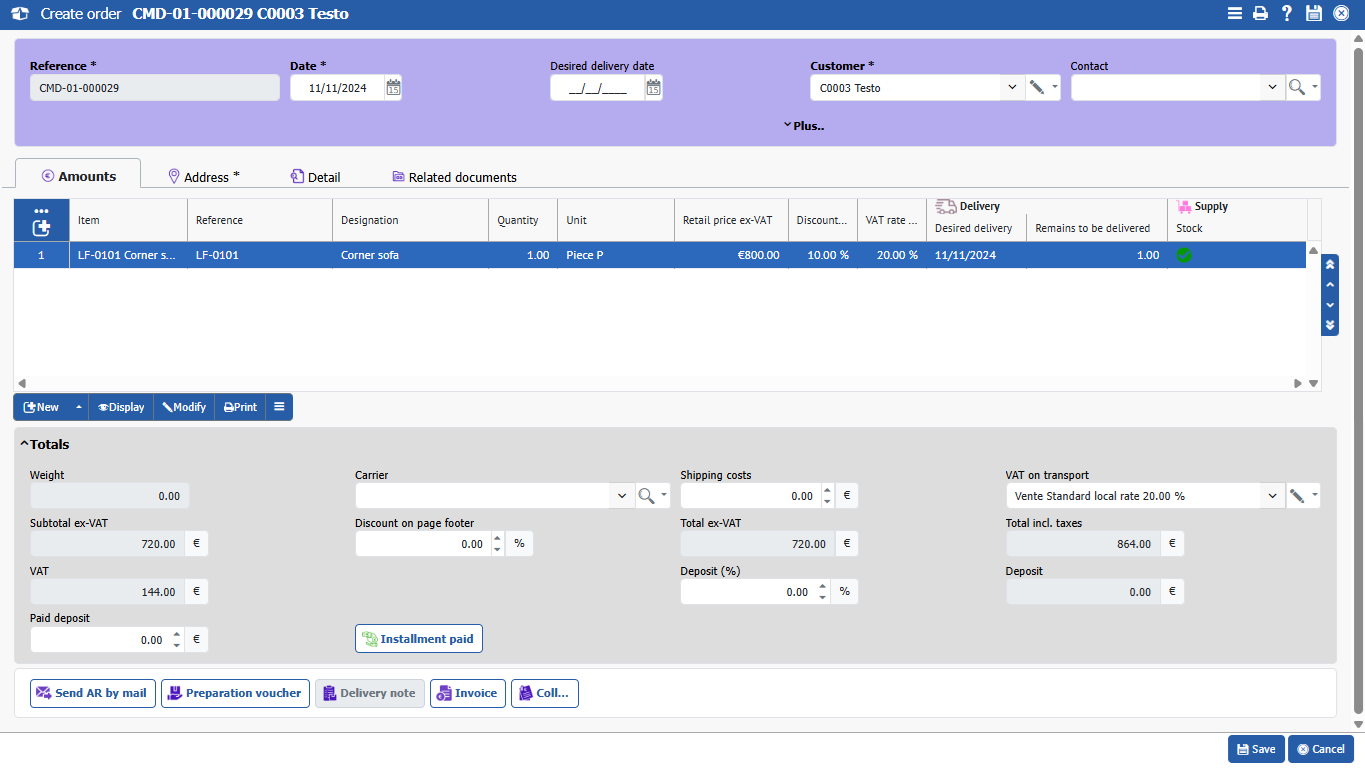Edit customer with the pencil icon

[x=1037, y=88]
